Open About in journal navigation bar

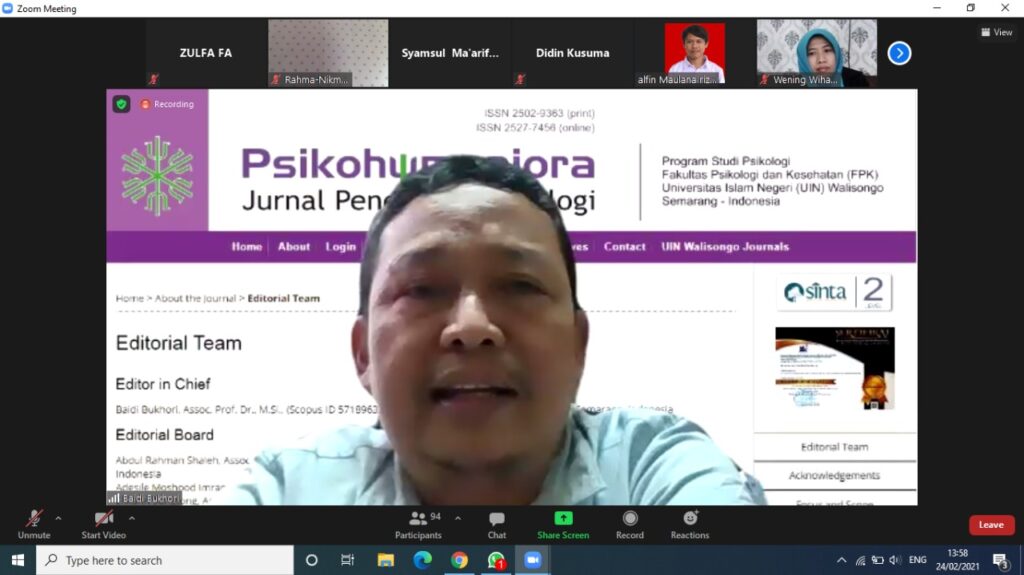tap(294, 246)
